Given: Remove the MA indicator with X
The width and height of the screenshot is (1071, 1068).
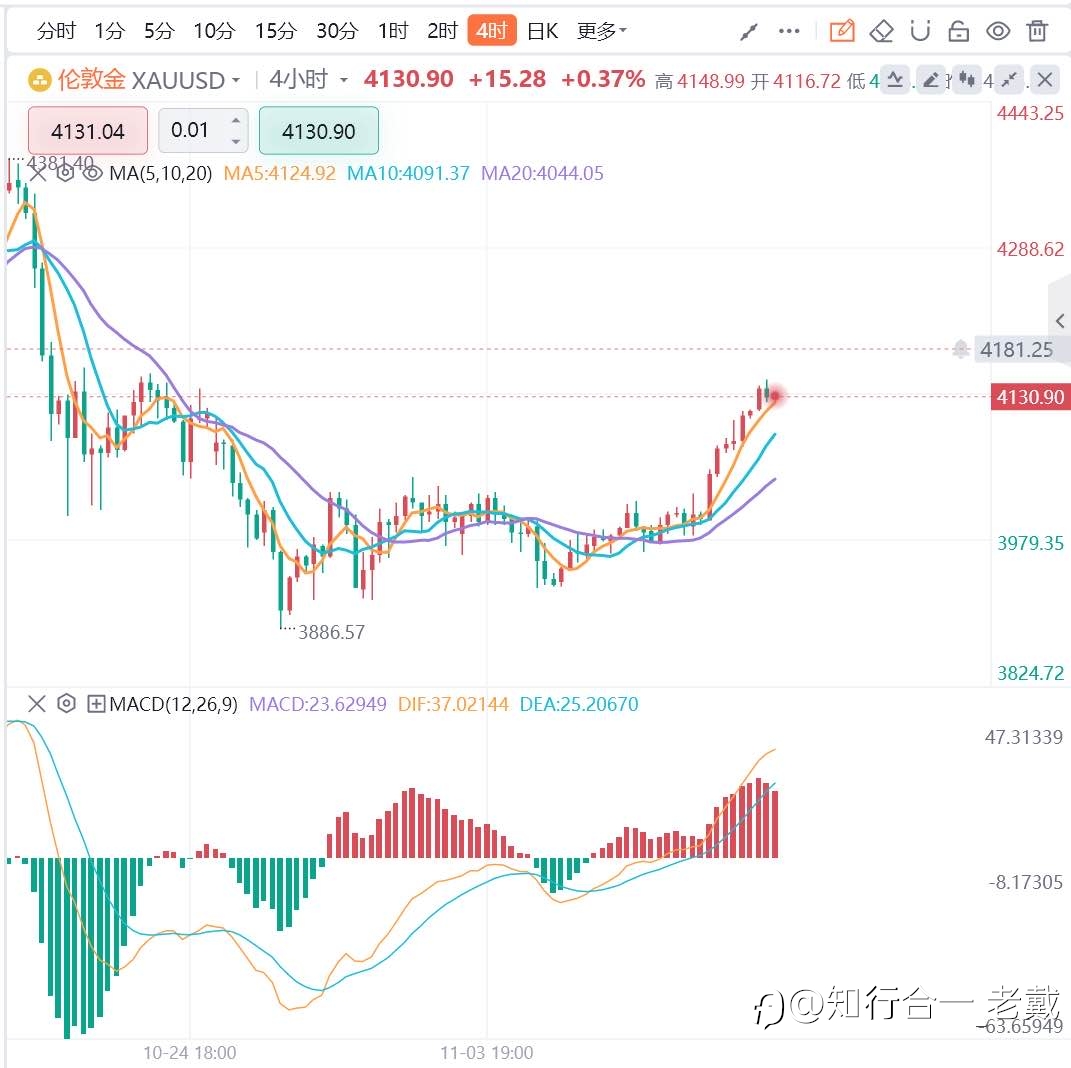Looking at the screenshot, I should pyautogui.click(x=37, y=173).
